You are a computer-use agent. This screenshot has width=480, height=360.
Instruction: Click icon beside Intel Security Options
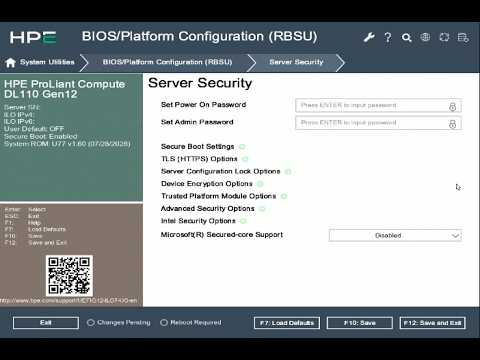[243, 221]
